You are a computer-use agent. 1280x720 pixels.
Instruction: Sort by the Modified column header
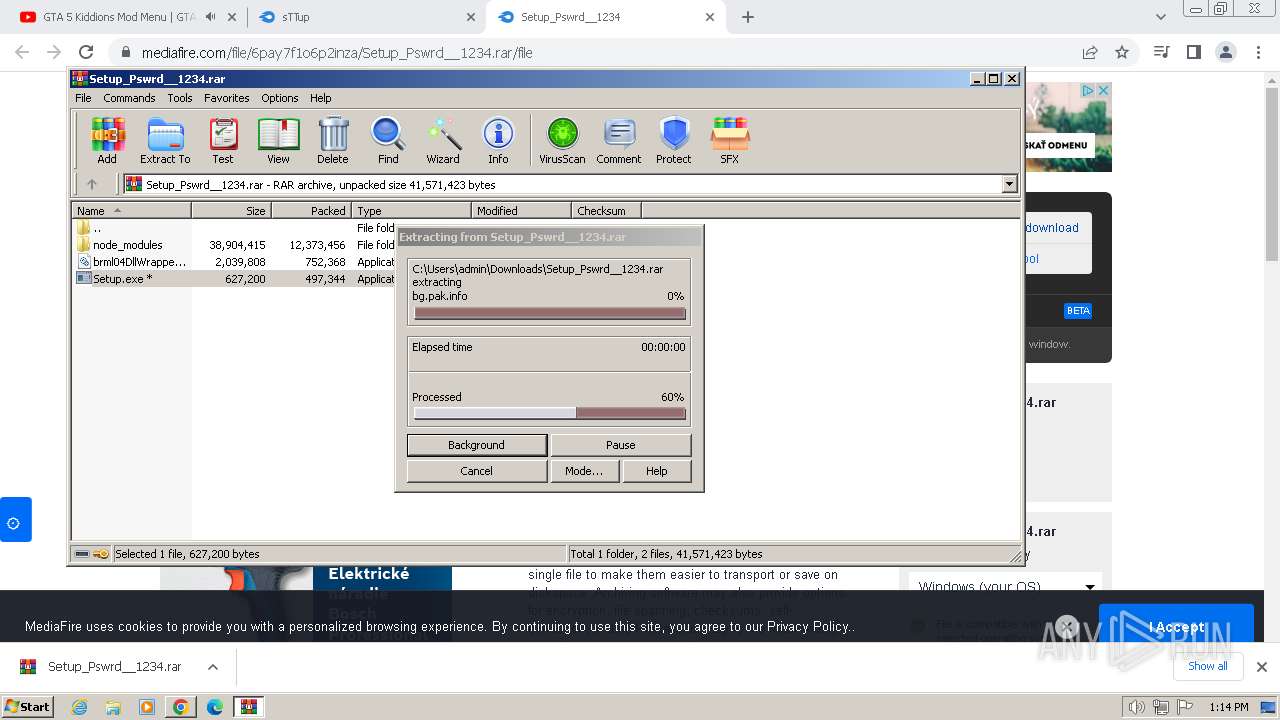(521, 210)
